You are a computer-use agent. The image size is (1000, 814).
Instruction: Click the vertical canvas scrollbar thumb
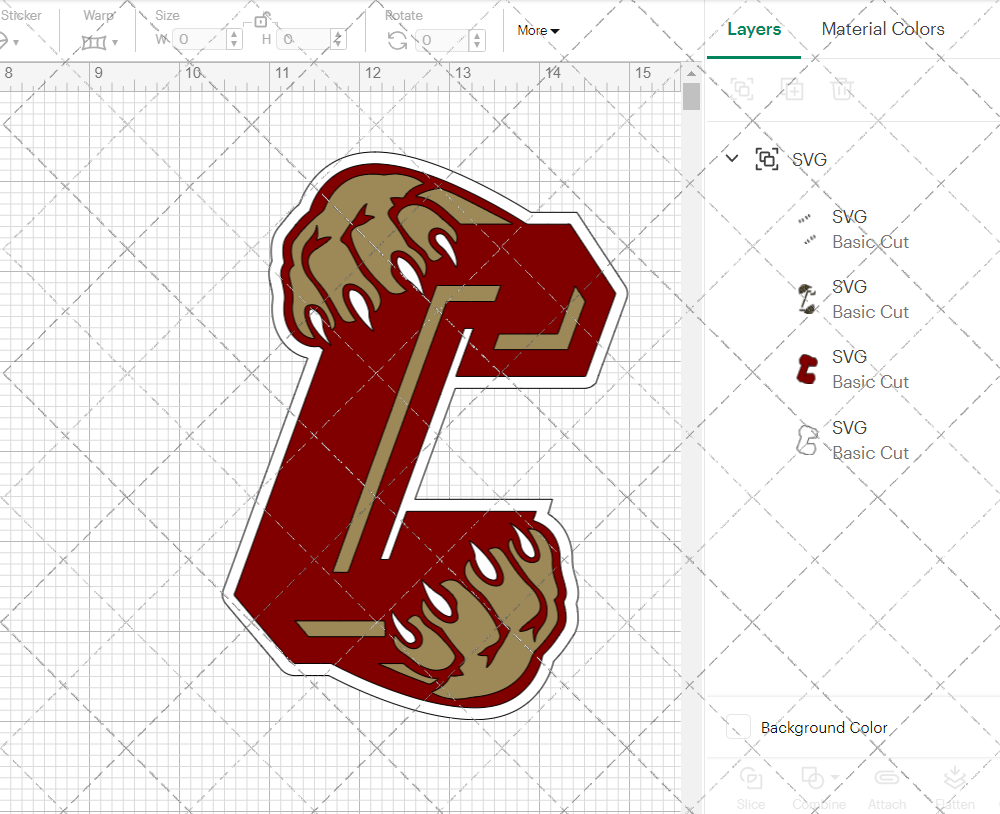click(691, 97)
